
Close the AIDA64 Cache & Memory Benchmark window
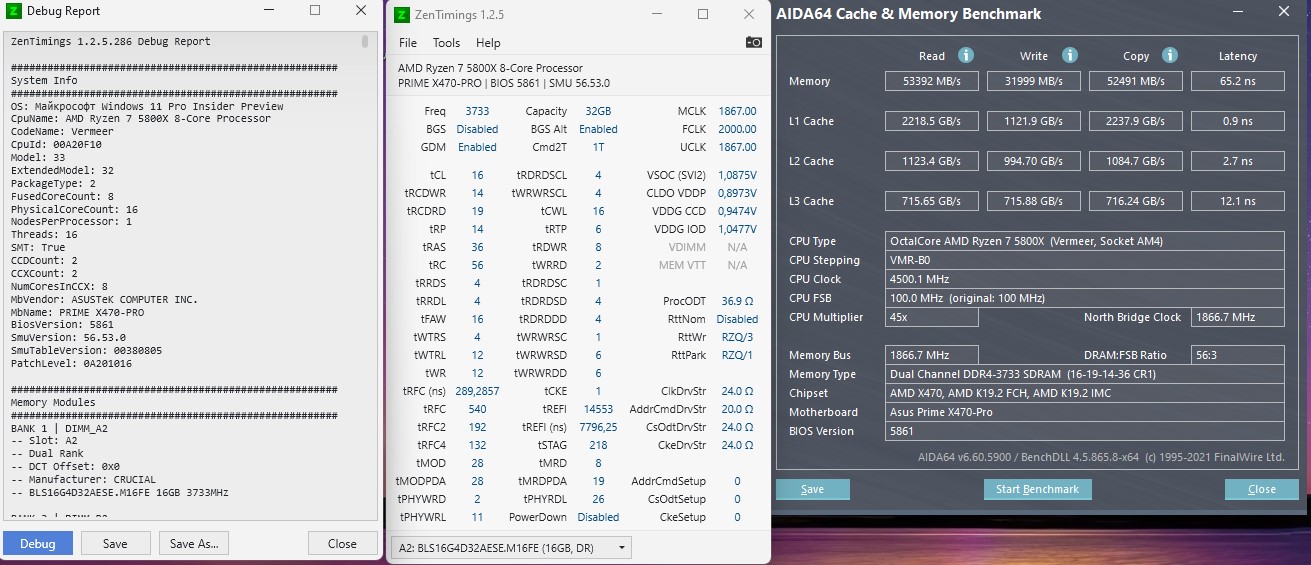(1283, 12)
